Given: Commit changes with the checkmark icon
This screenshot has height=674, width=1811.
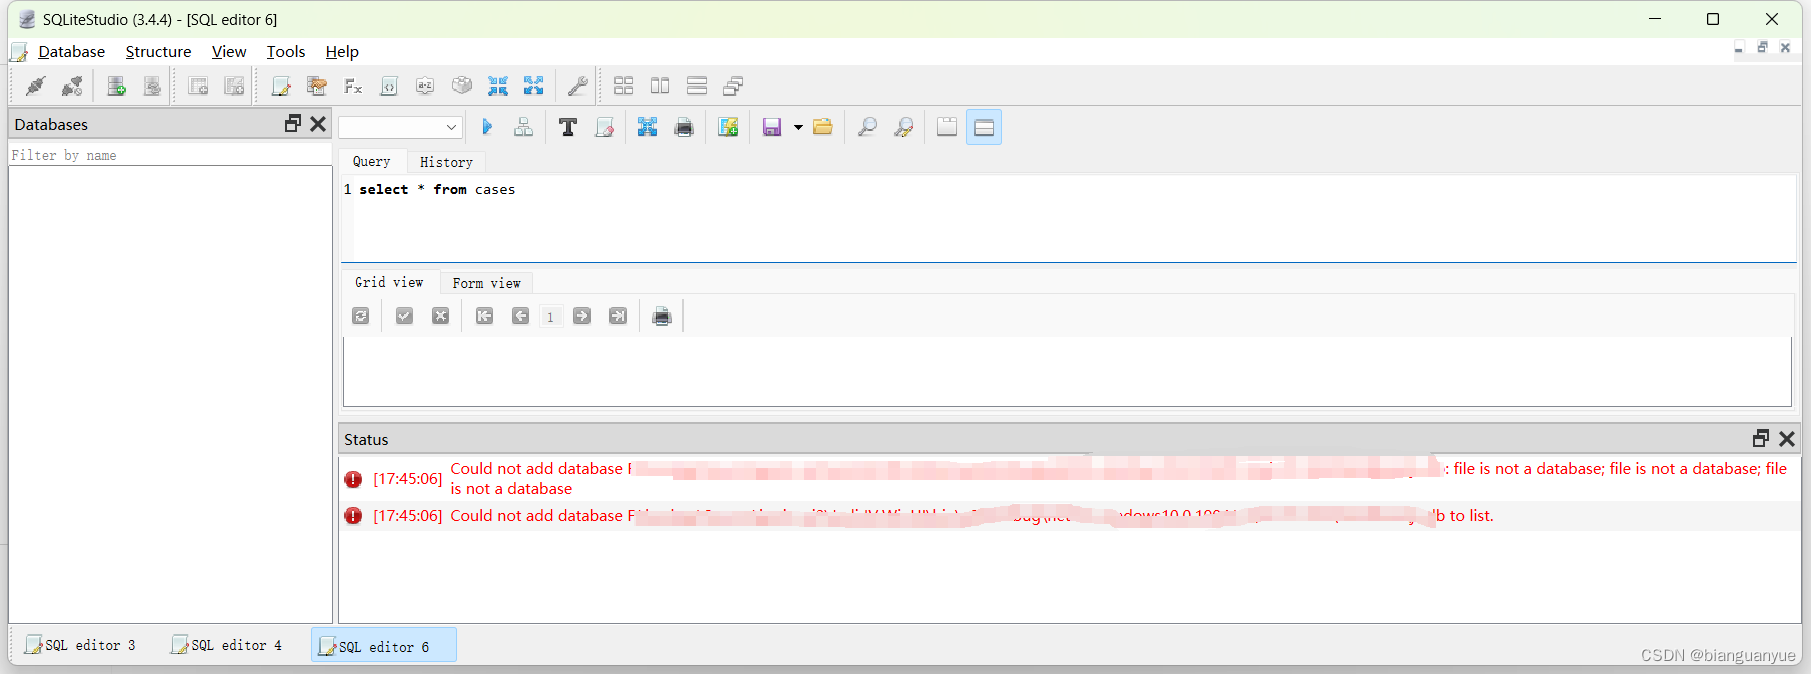Looking at the screenshot, I should click(404, 316).
